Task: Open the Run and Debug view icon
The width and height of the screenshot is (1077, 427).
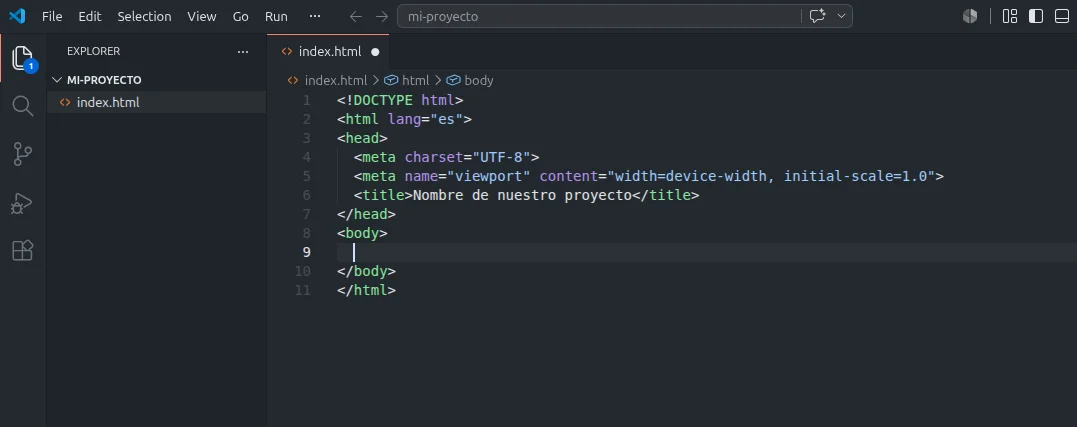Action: click(x=23, y=203)
